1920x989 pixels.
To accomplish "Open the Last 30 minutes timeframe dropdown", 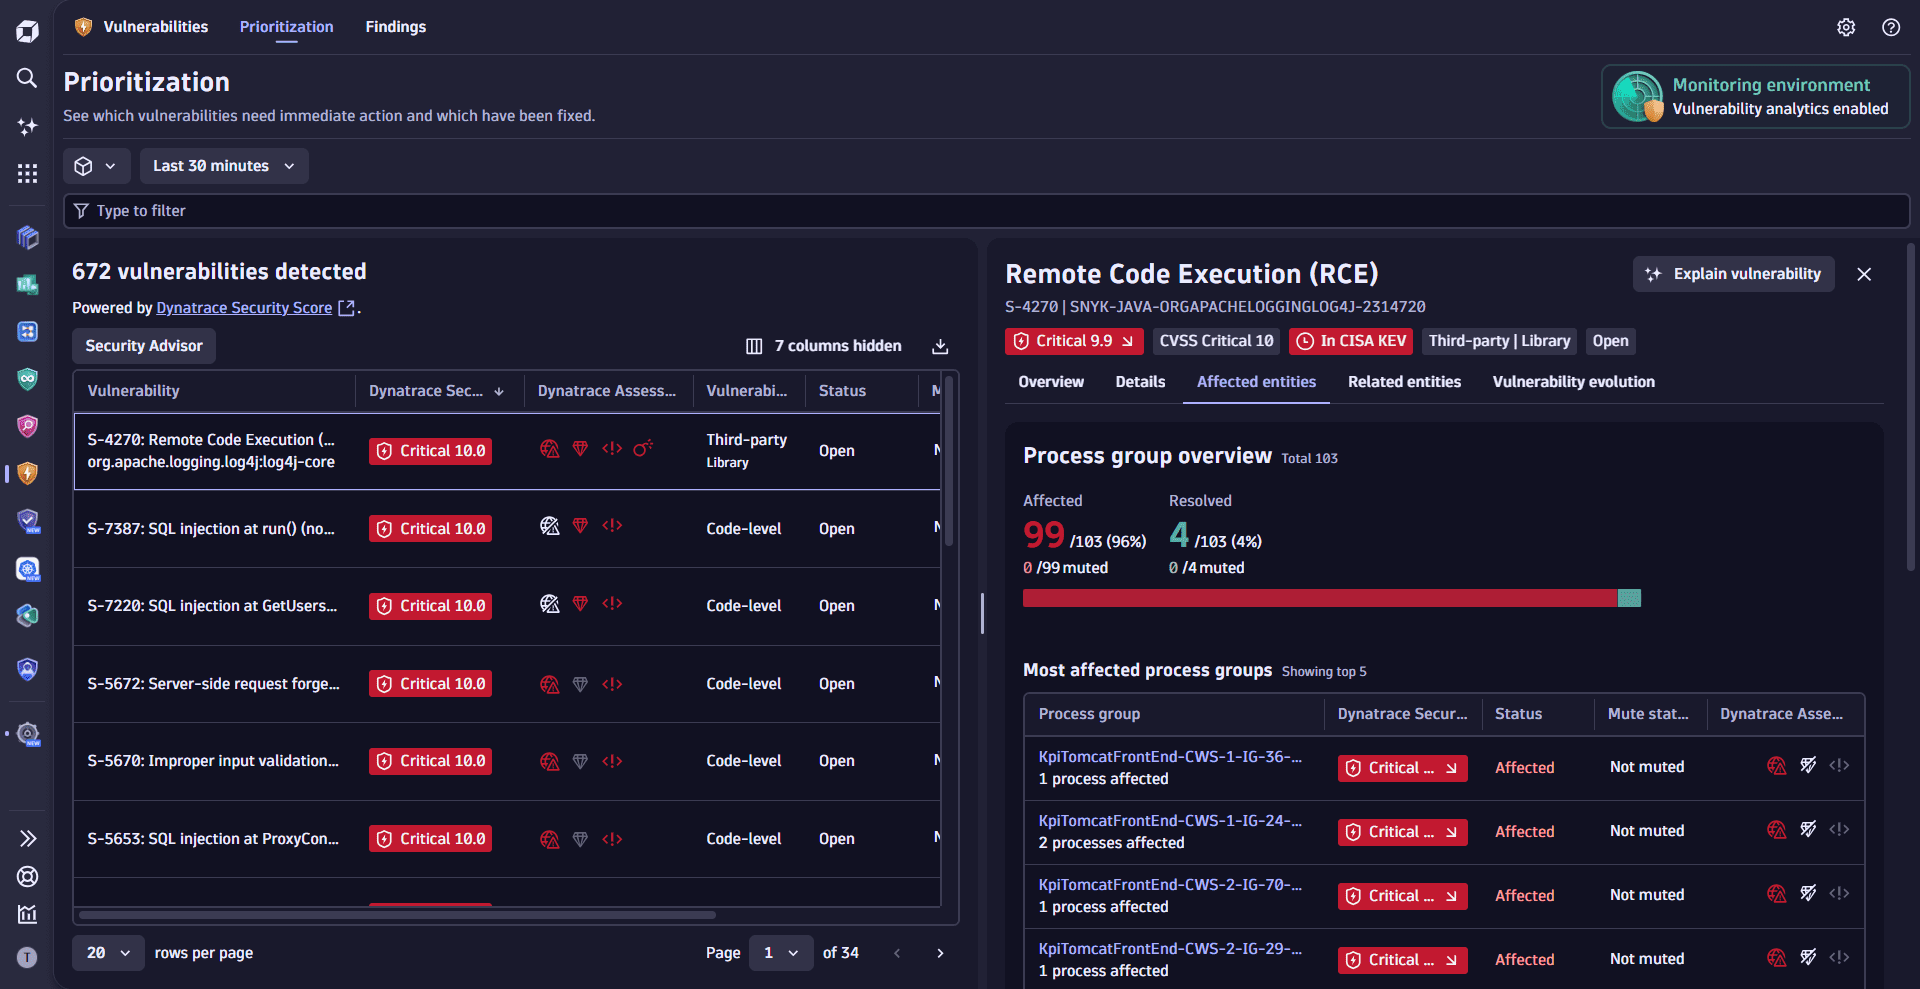I will point(223,165).
